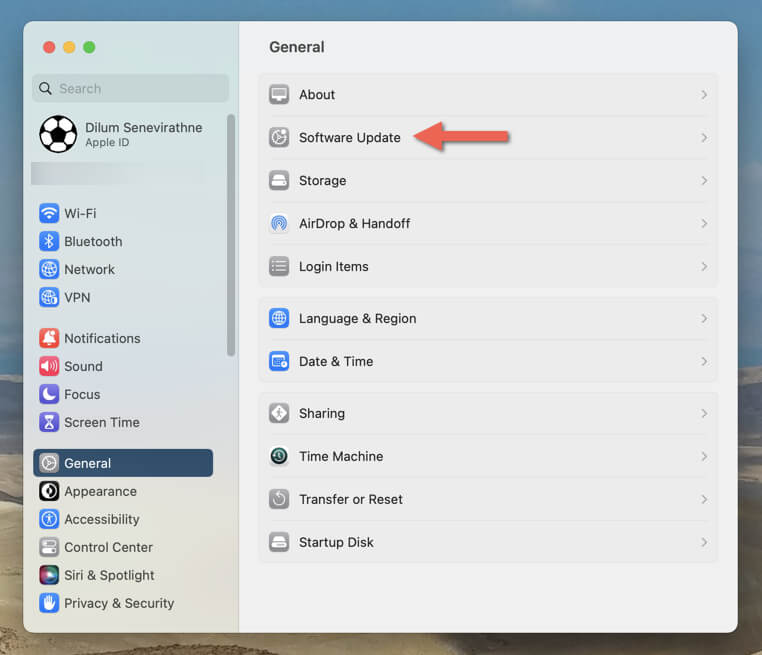Click the Wi-Fi icon in sidebar

[49, 213]
